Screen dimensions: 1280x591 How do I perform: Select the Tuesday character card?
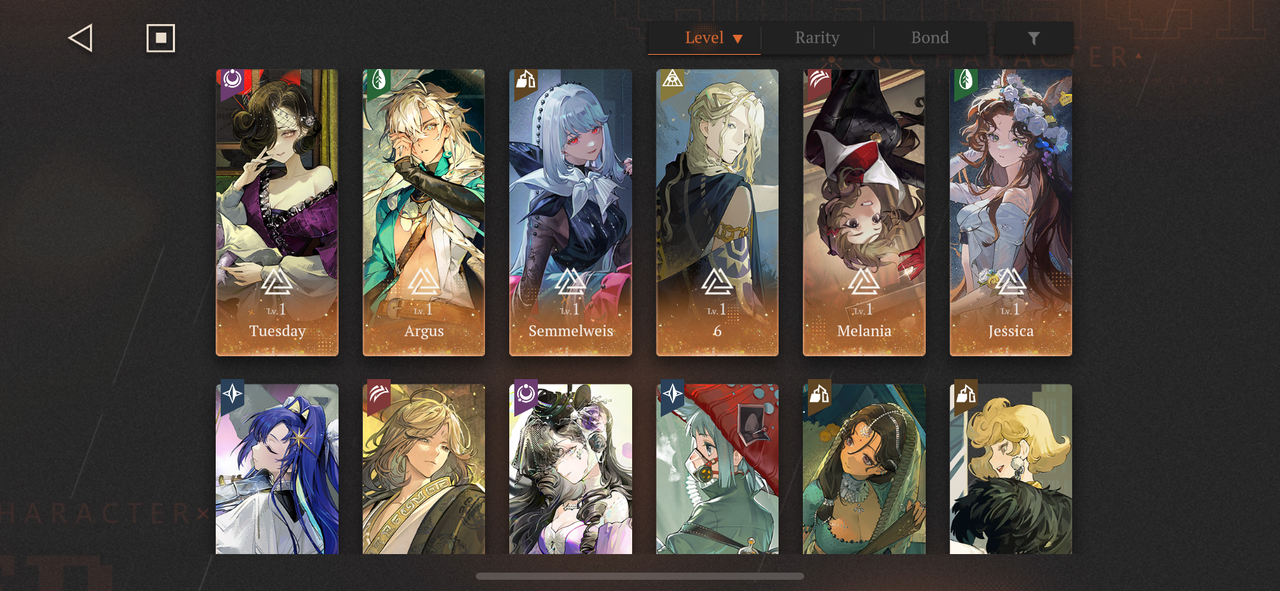(277, 212)
